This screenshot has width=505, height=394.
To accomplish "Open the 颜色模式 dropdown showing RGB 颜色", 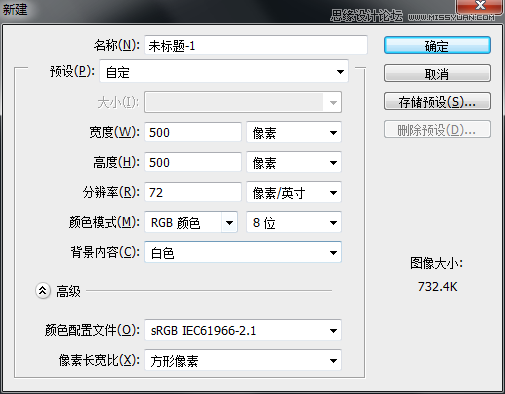I will pos(191,222).
